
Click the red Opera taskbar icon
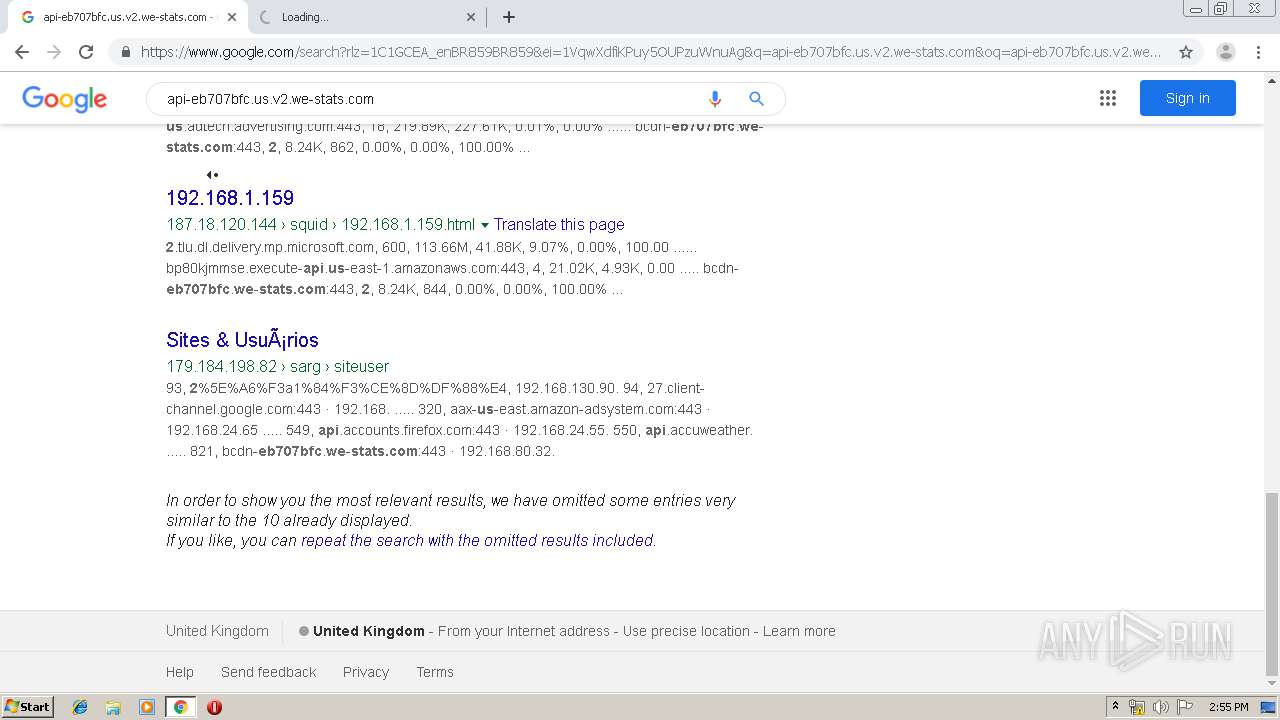[x=214, y=707]
